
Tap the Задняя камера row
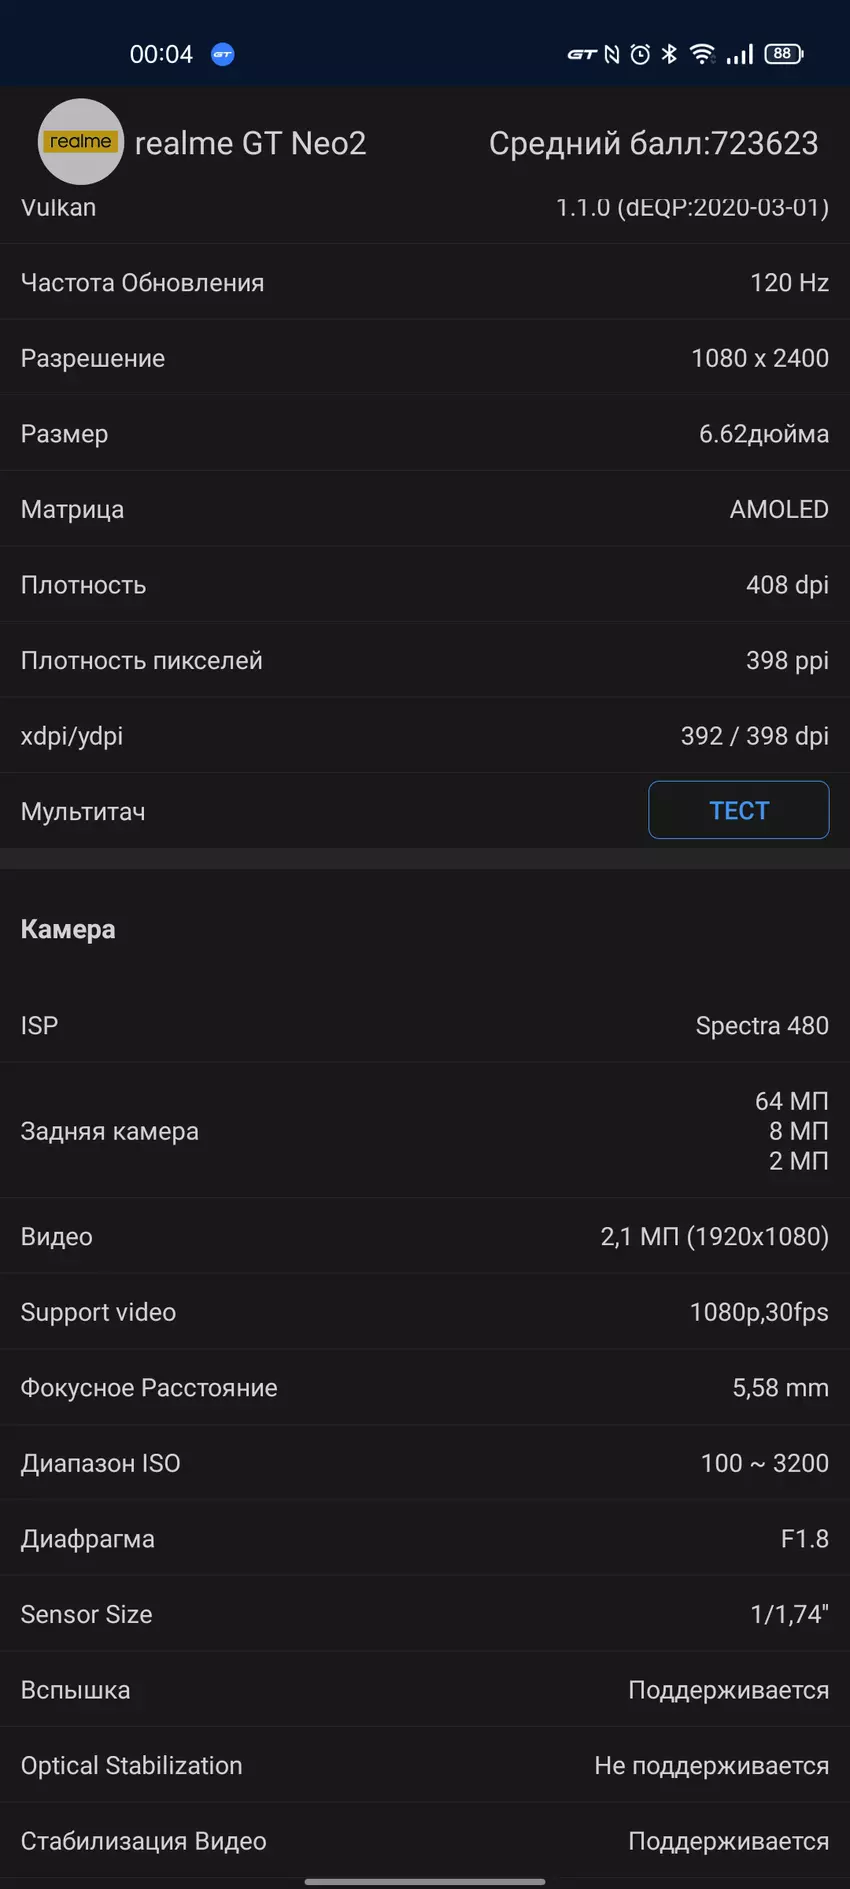(425, 1131)
